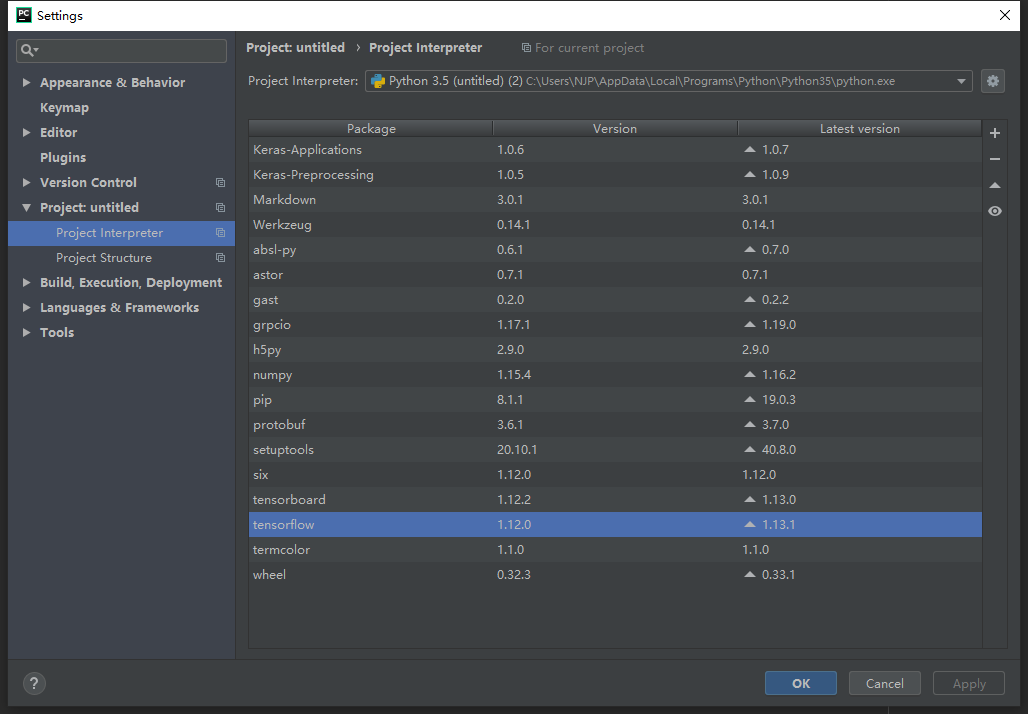Toggle show early releases eye icon
The image size is (1028, 714).
pos(995,211)
